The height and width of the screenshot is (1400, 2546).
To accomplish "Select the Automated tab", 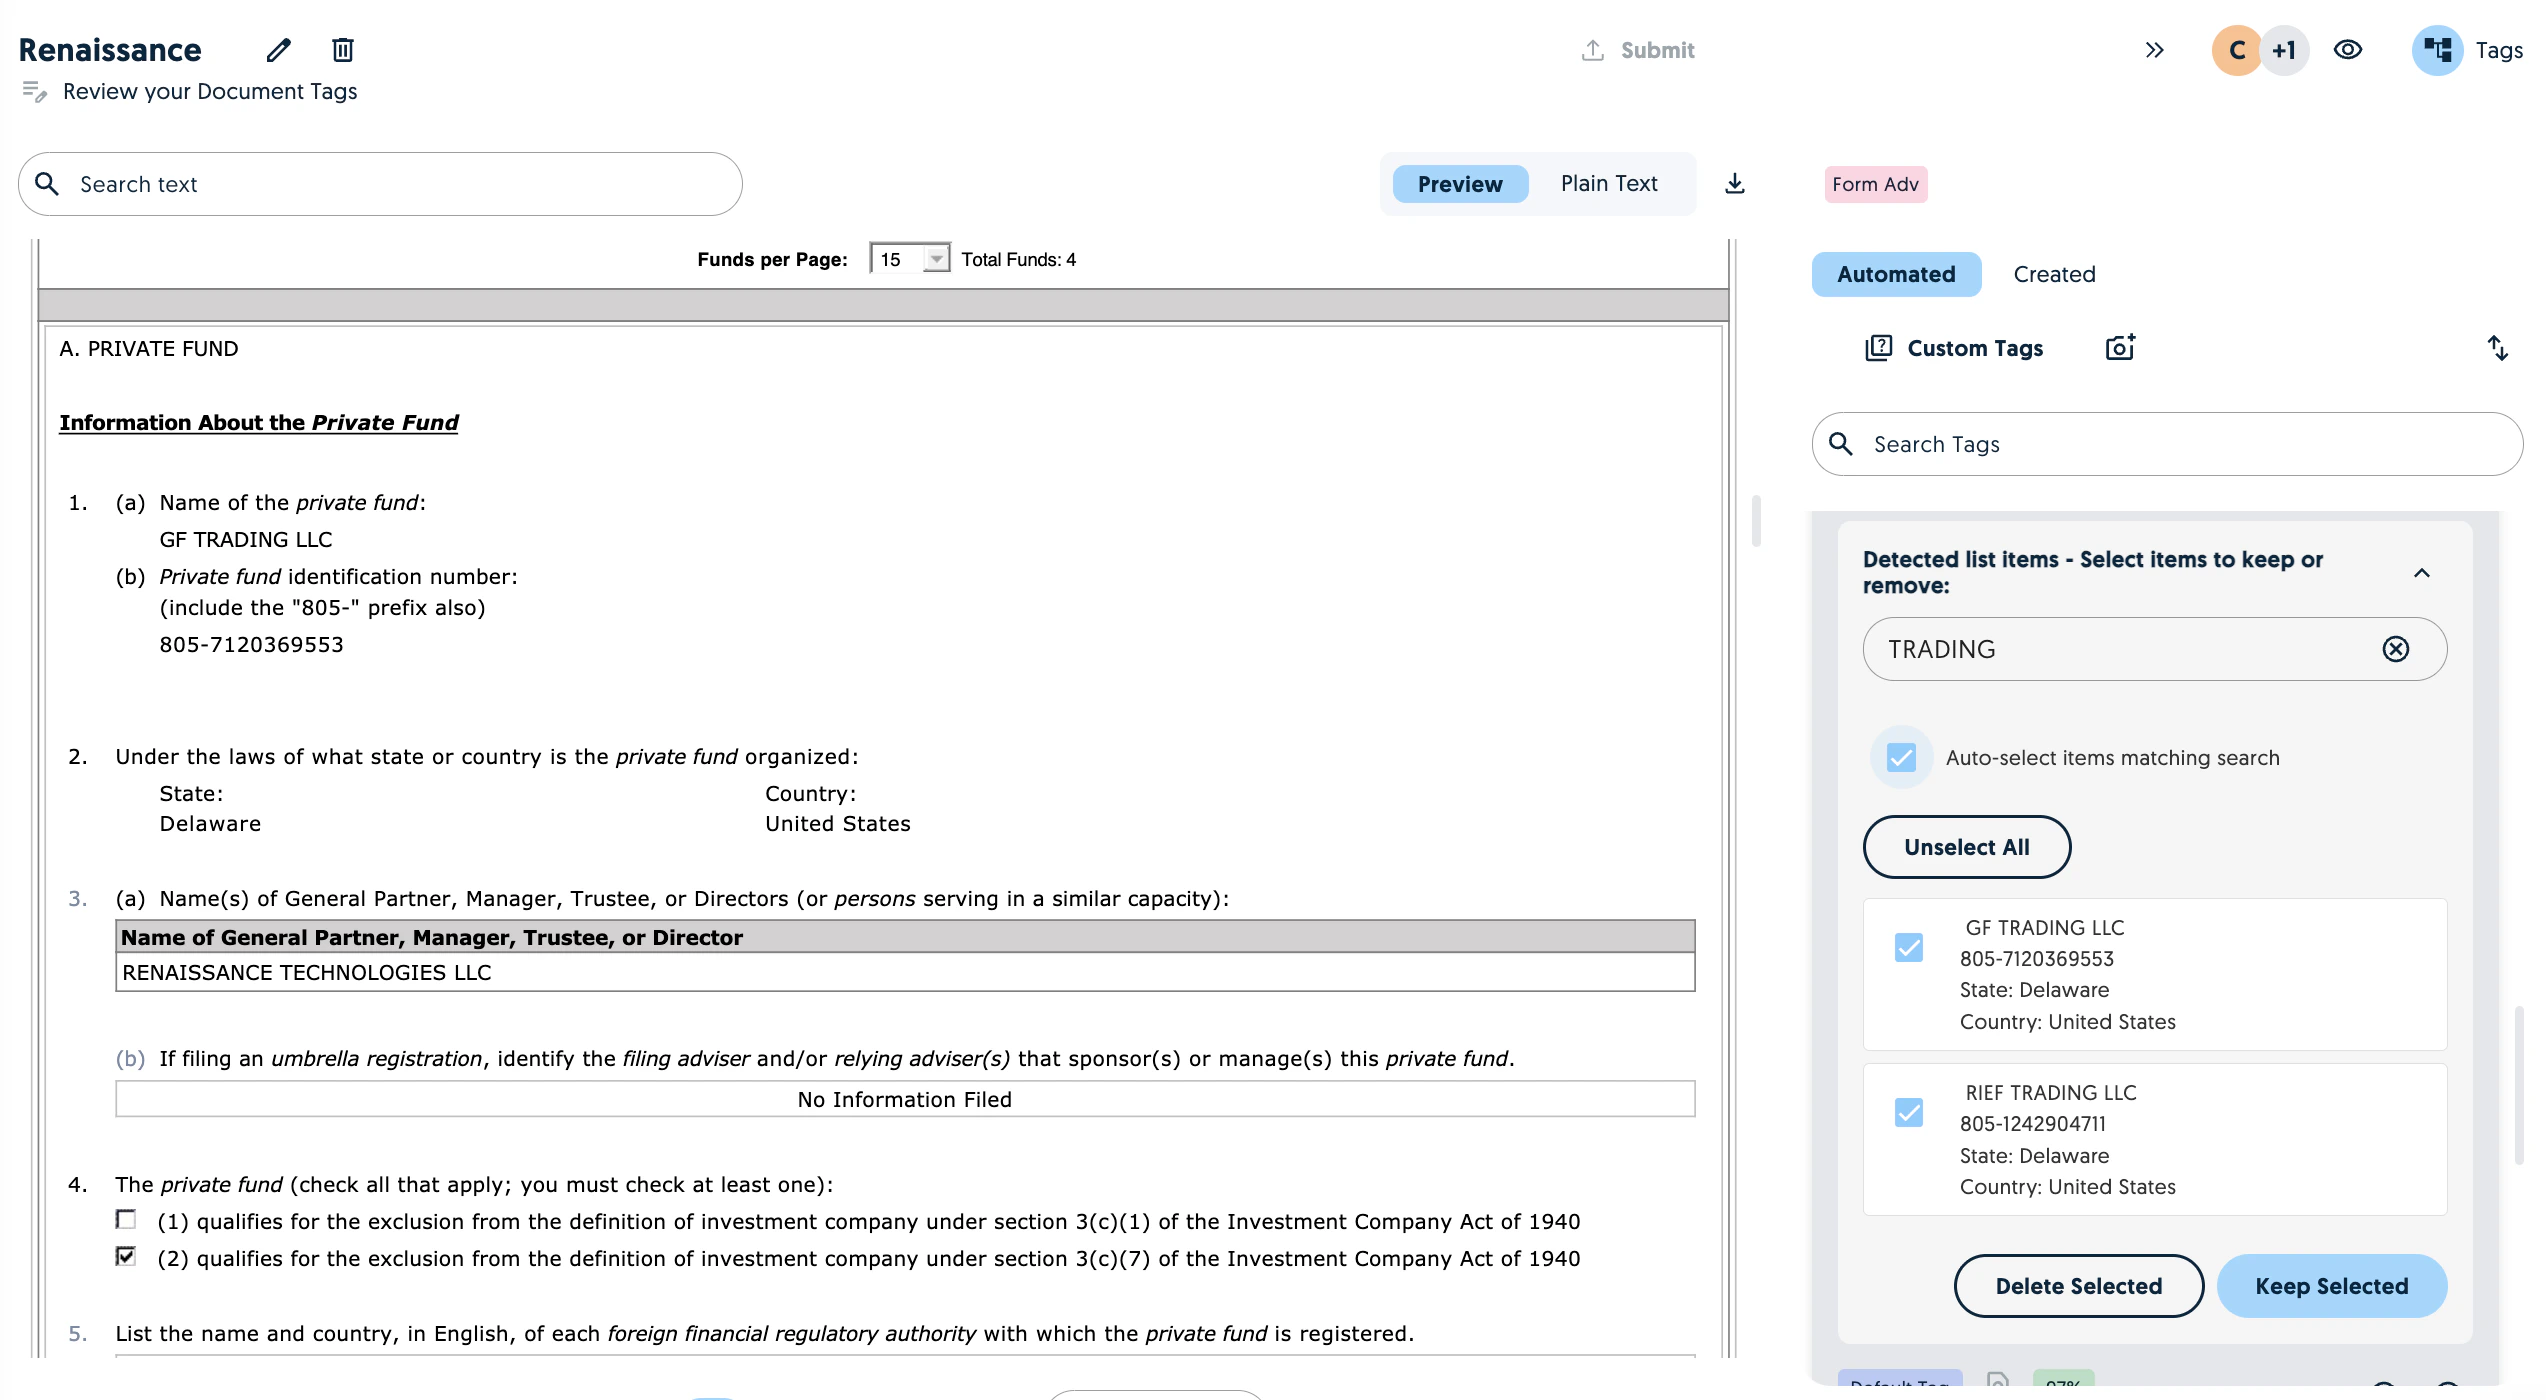I will point(1896,274).
